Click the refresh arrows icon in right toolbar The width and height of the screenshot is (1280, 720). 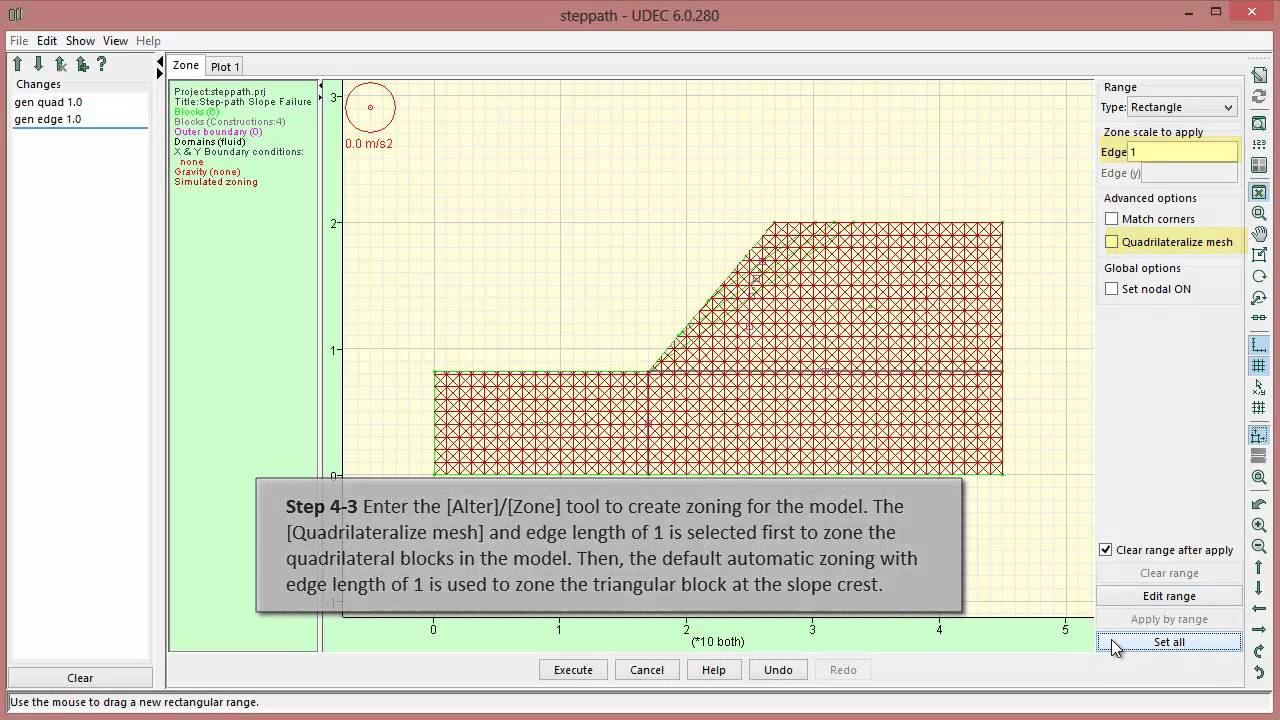pyautogui.click(x=1259, y=97)
